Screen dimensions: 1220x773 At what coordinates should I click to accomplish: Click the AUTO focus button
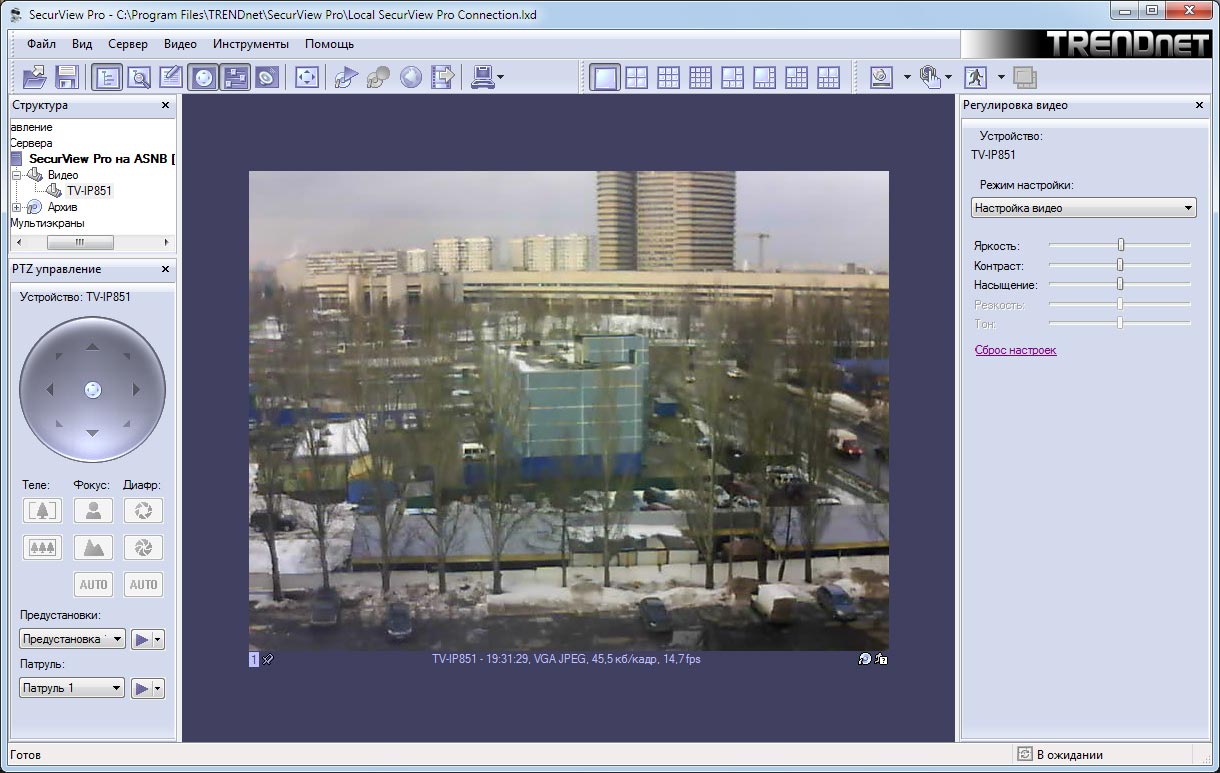click(x=93, y=584)
